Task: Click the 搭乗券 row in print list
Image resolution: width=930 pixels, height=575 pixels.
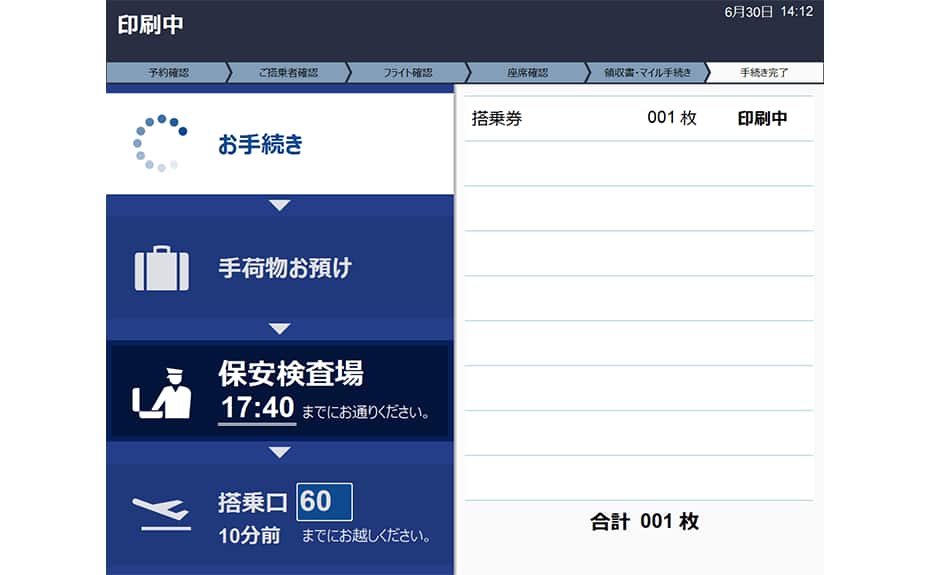Action: 638,118
